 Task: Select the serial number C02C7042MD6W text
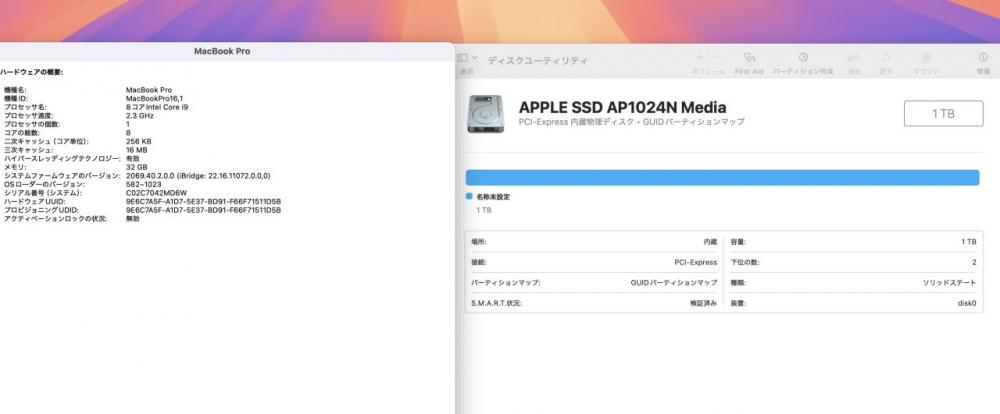pyautogui.click(x=156, y=193)
